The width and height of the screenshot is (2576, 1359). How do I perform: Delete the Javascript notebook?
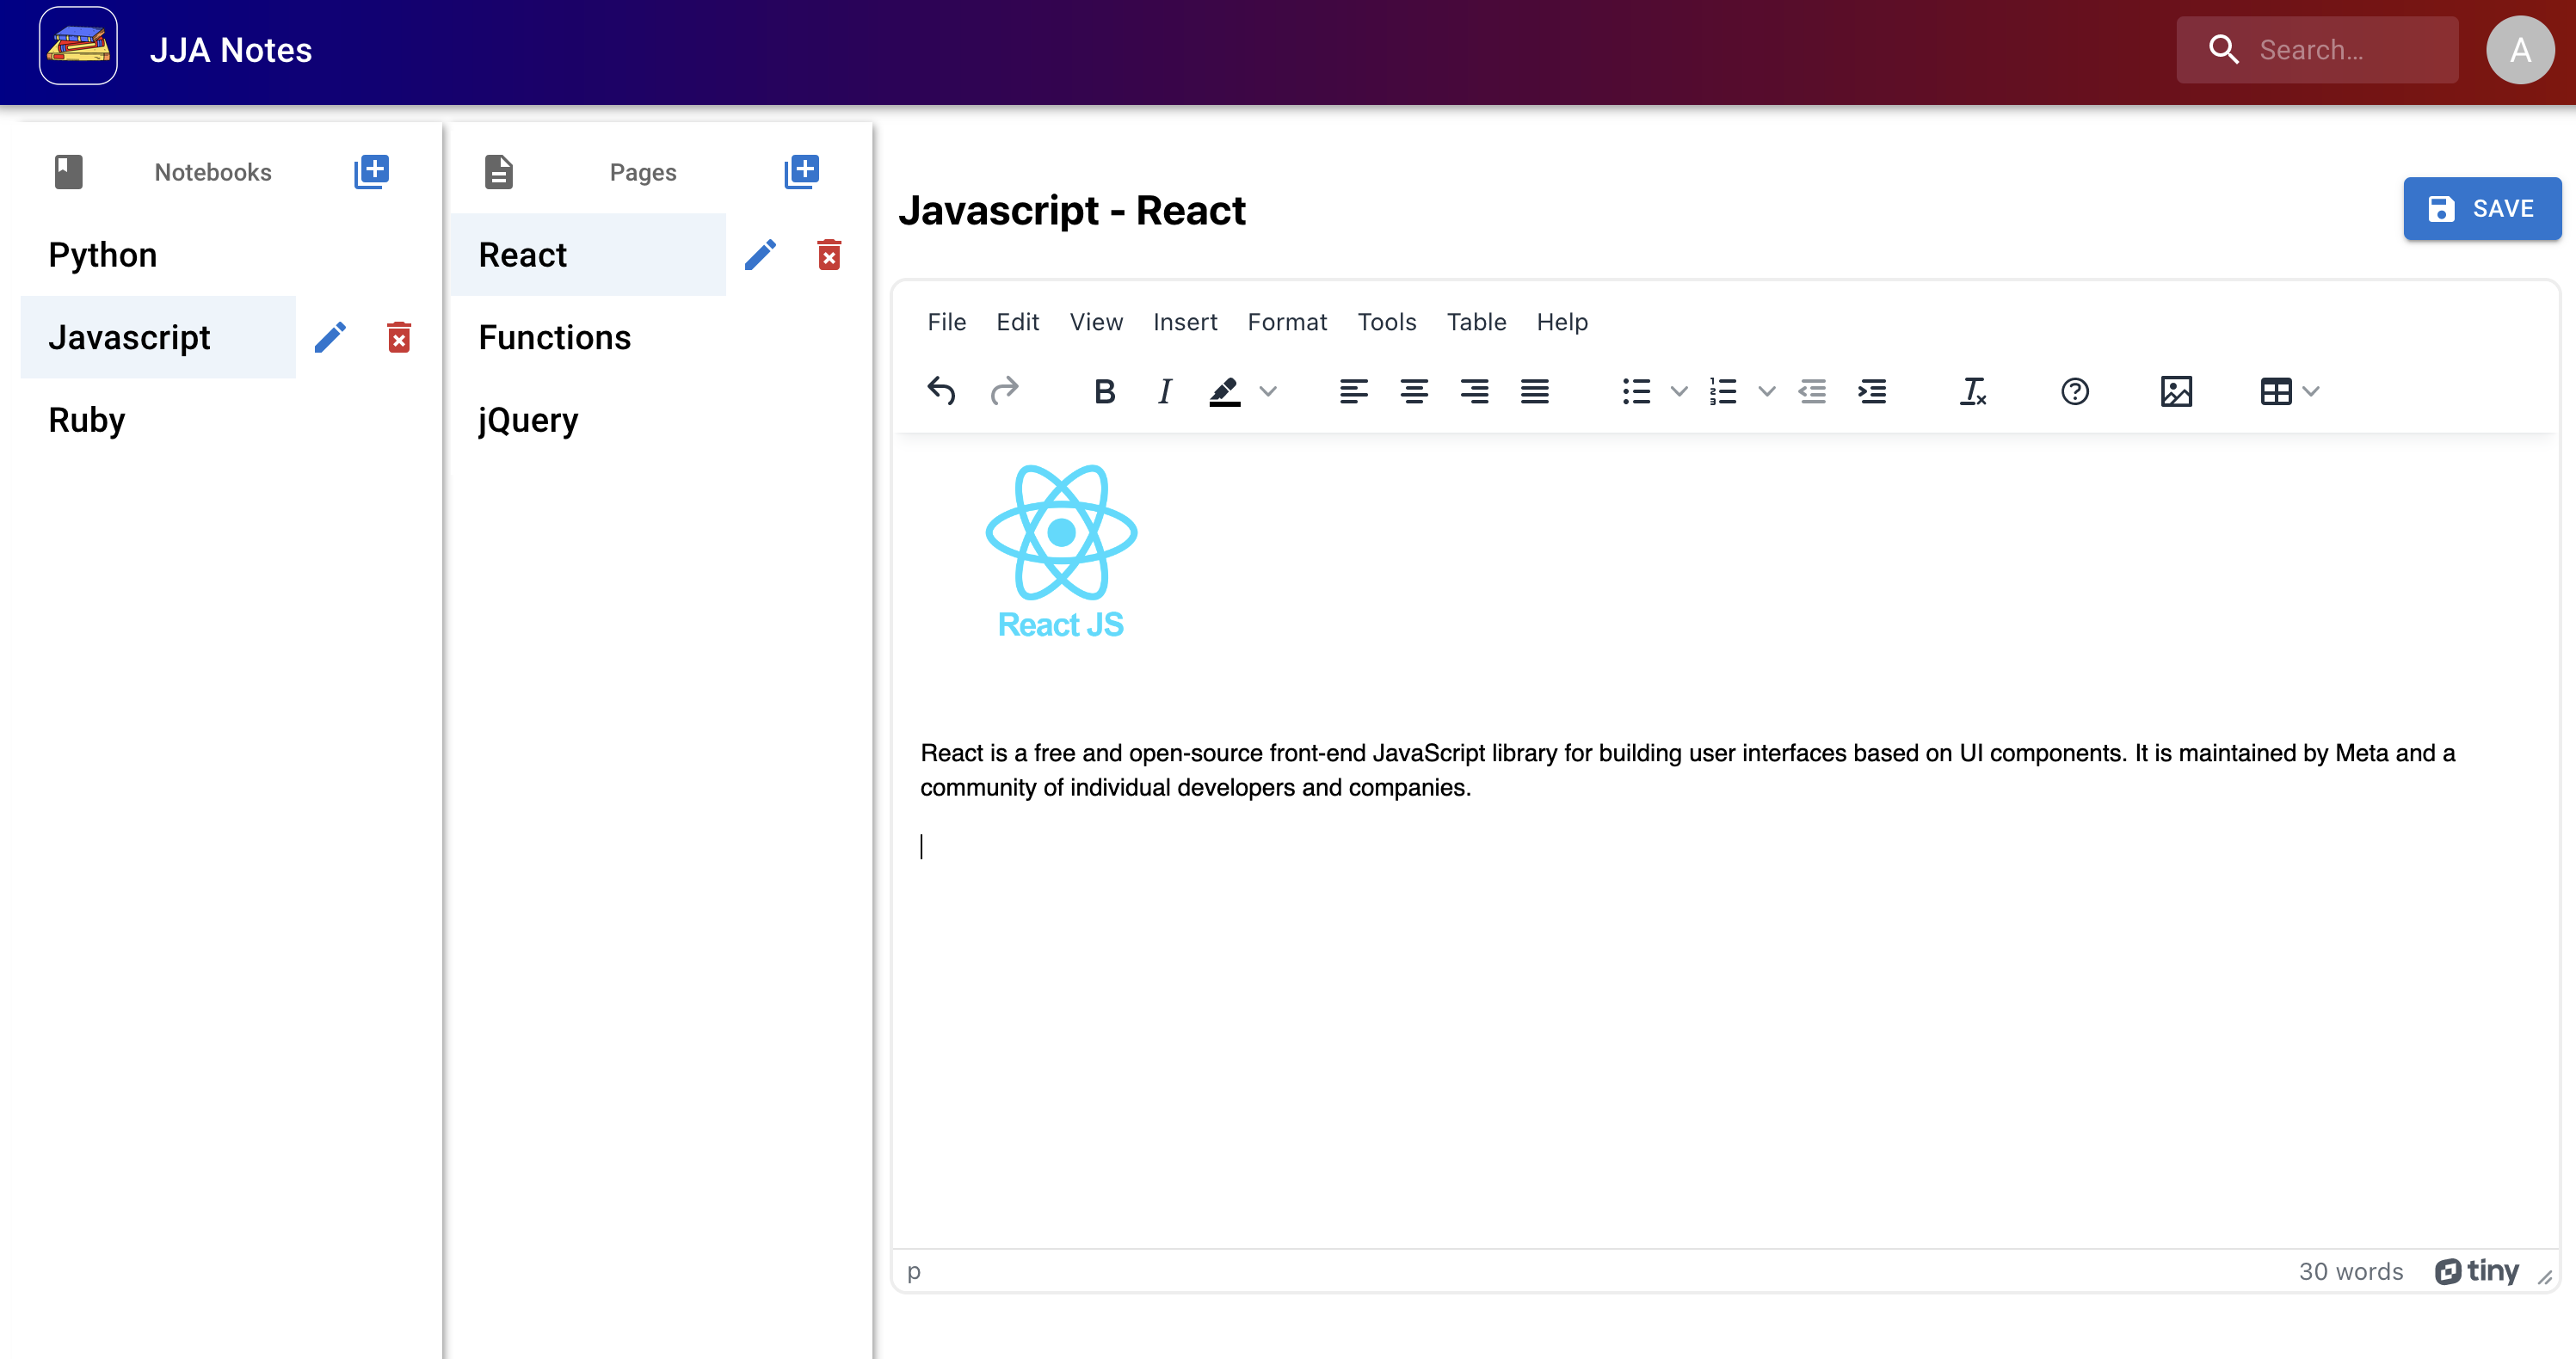(399, 337)
